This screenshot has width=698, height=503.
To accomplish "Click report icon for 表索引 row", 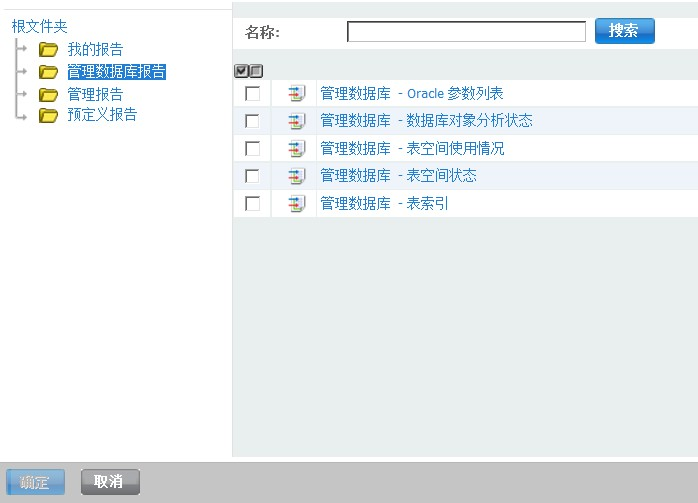I will tap(296, 204).
